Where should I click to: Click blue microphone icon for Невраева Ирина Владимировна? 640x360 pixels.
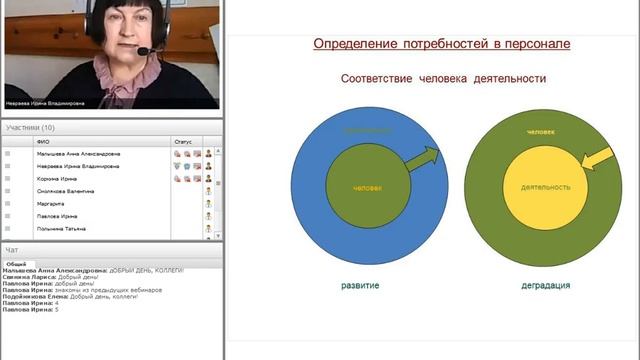(177, 166)
